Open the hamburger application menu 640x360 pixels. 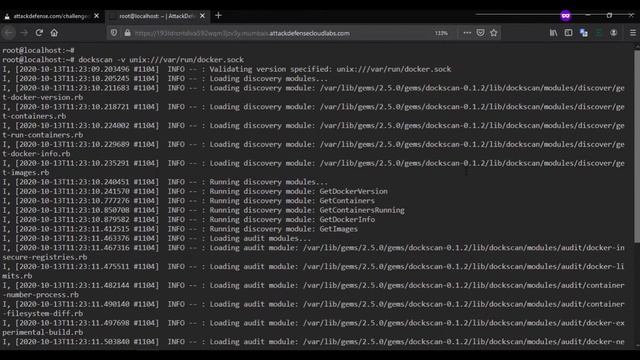tap(633, 33)
